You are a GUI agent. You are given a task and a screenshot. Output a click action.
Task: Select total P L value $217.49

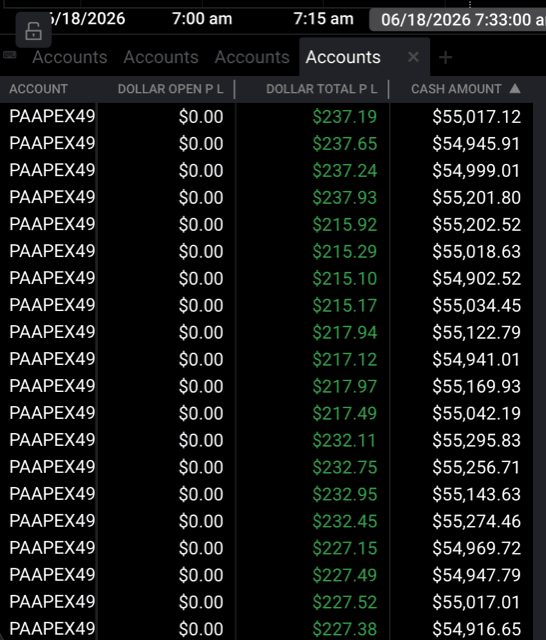tap(345, 413)
